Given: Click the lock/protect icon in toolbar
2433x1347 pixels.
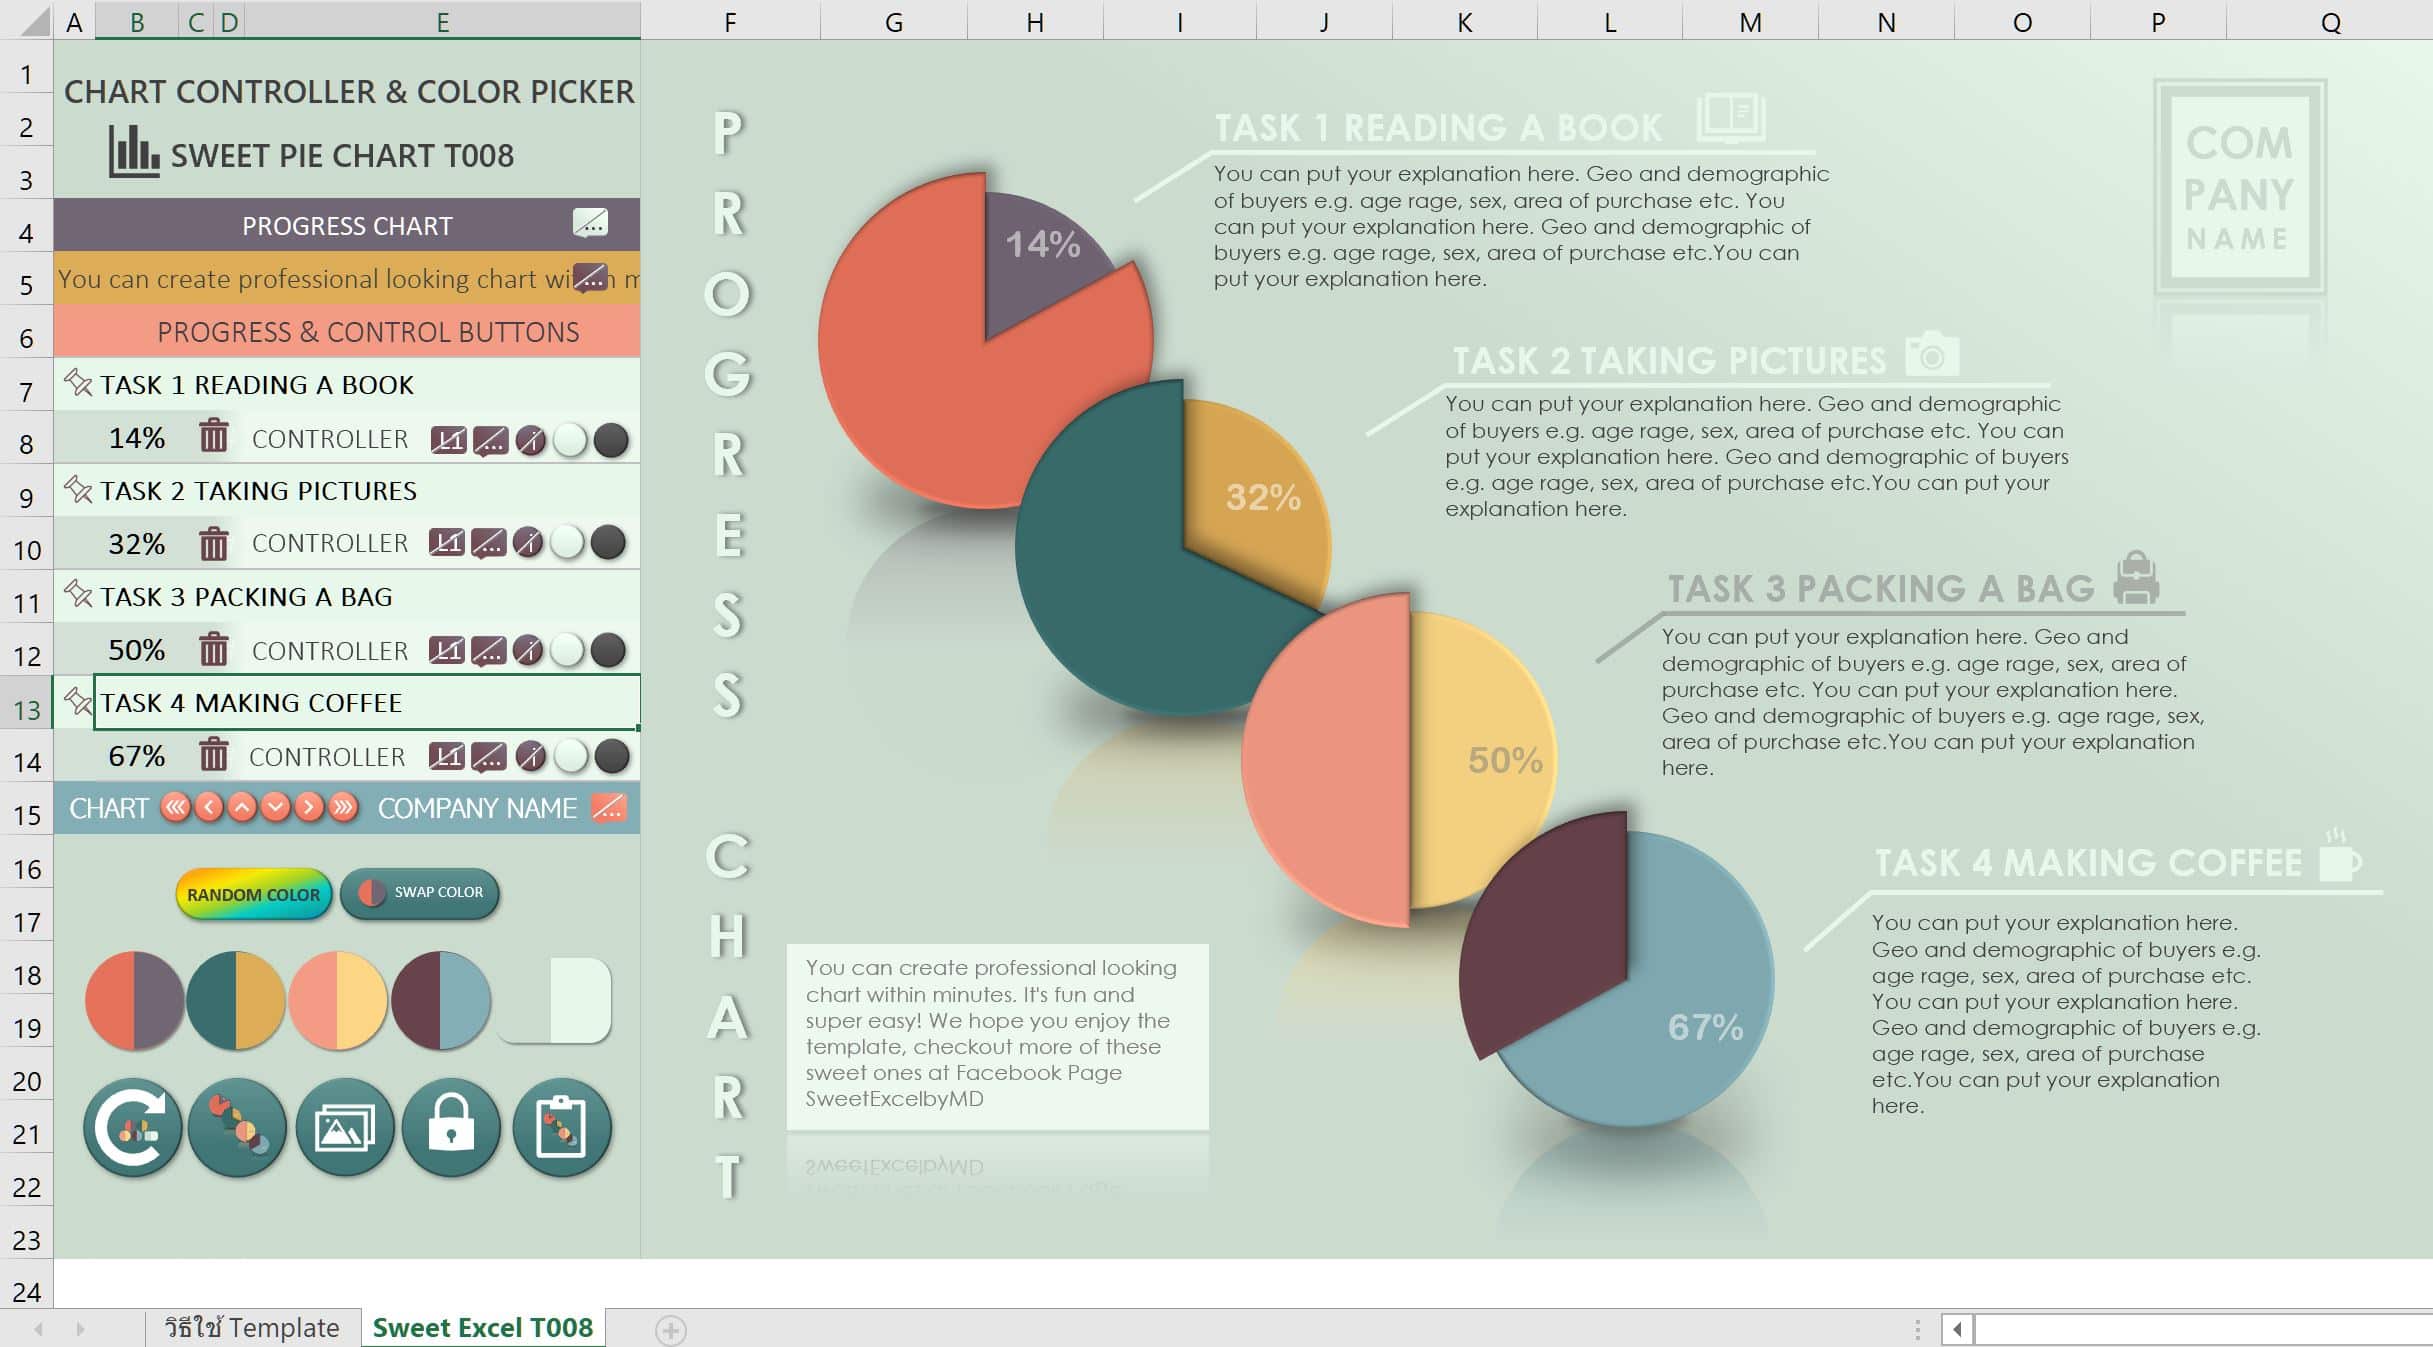Looking at the screenshot, I should 451,1128.
